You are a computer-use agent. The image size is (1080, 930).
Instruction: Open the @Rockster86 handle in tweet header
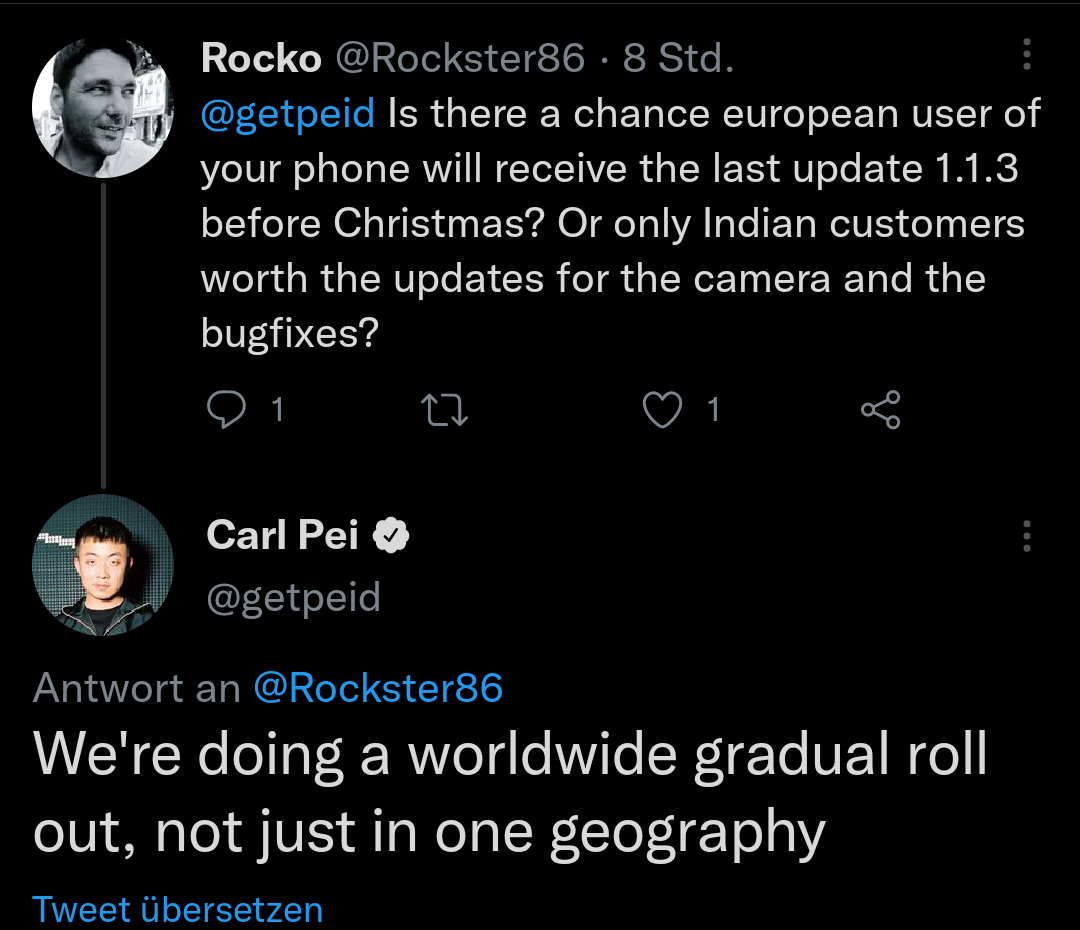(459, 59)
